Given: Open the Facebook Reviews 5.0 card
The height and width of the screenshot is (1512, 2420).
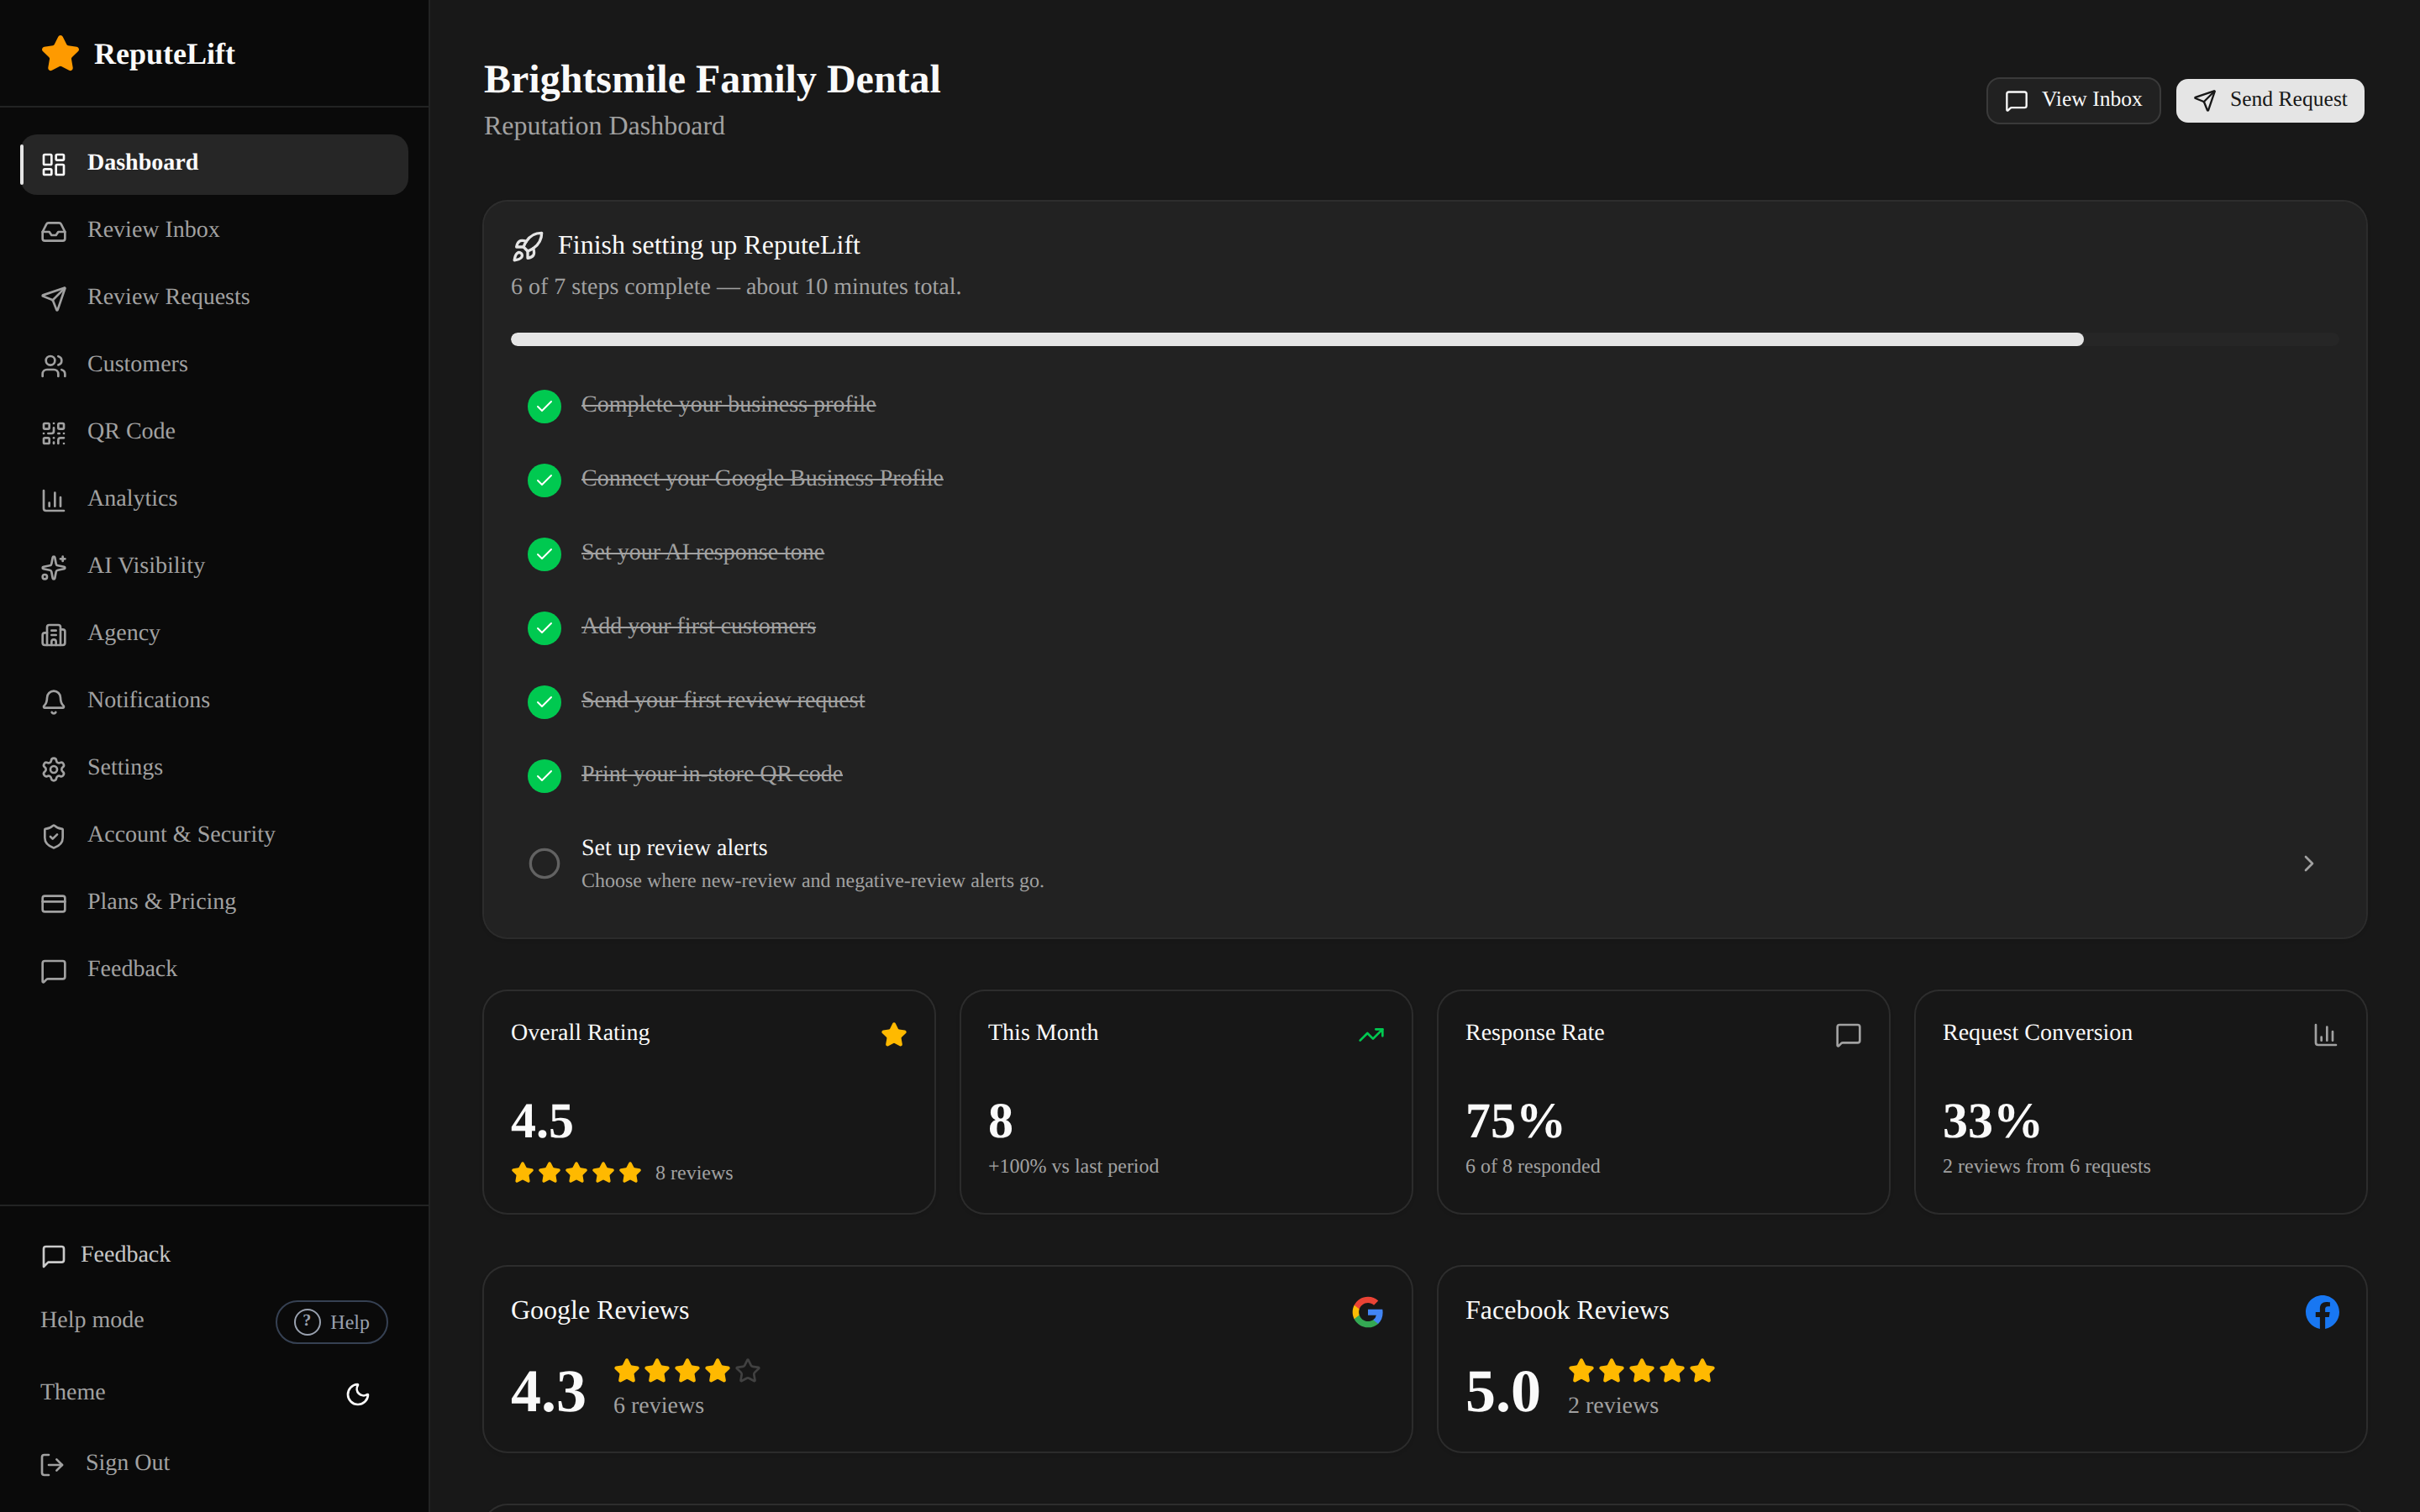Looking at the screenshot, I should click(x=1901, y=1359).
